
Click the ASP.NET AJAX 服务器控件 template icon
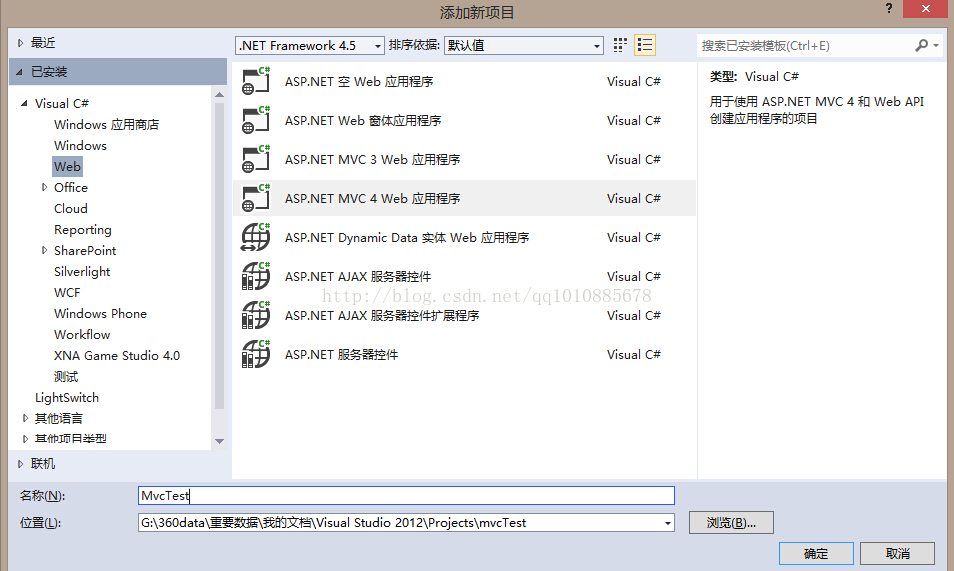tap(256, 276)
